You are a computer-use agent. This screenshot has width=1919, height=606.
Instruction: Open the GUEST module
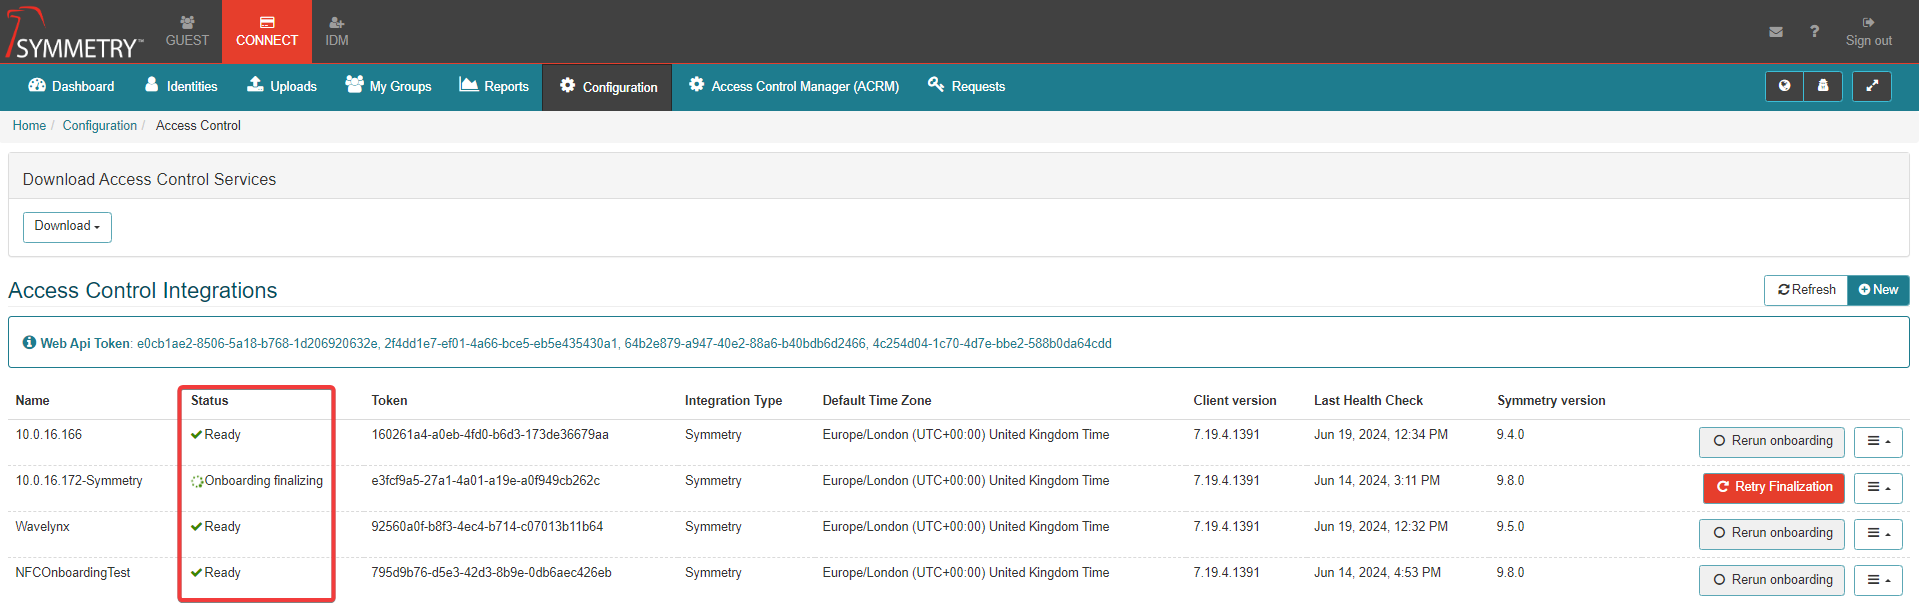pyautogui.click(x=187, y=32)
